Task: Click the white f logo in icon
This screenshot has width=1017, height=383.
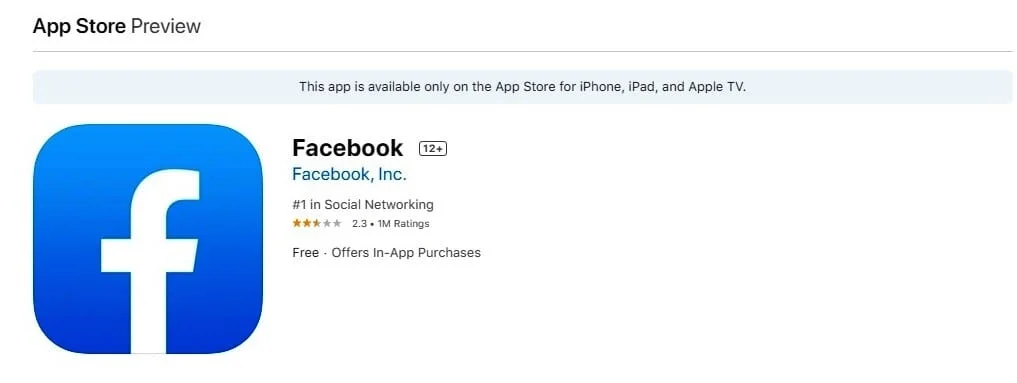Action: 150,261
